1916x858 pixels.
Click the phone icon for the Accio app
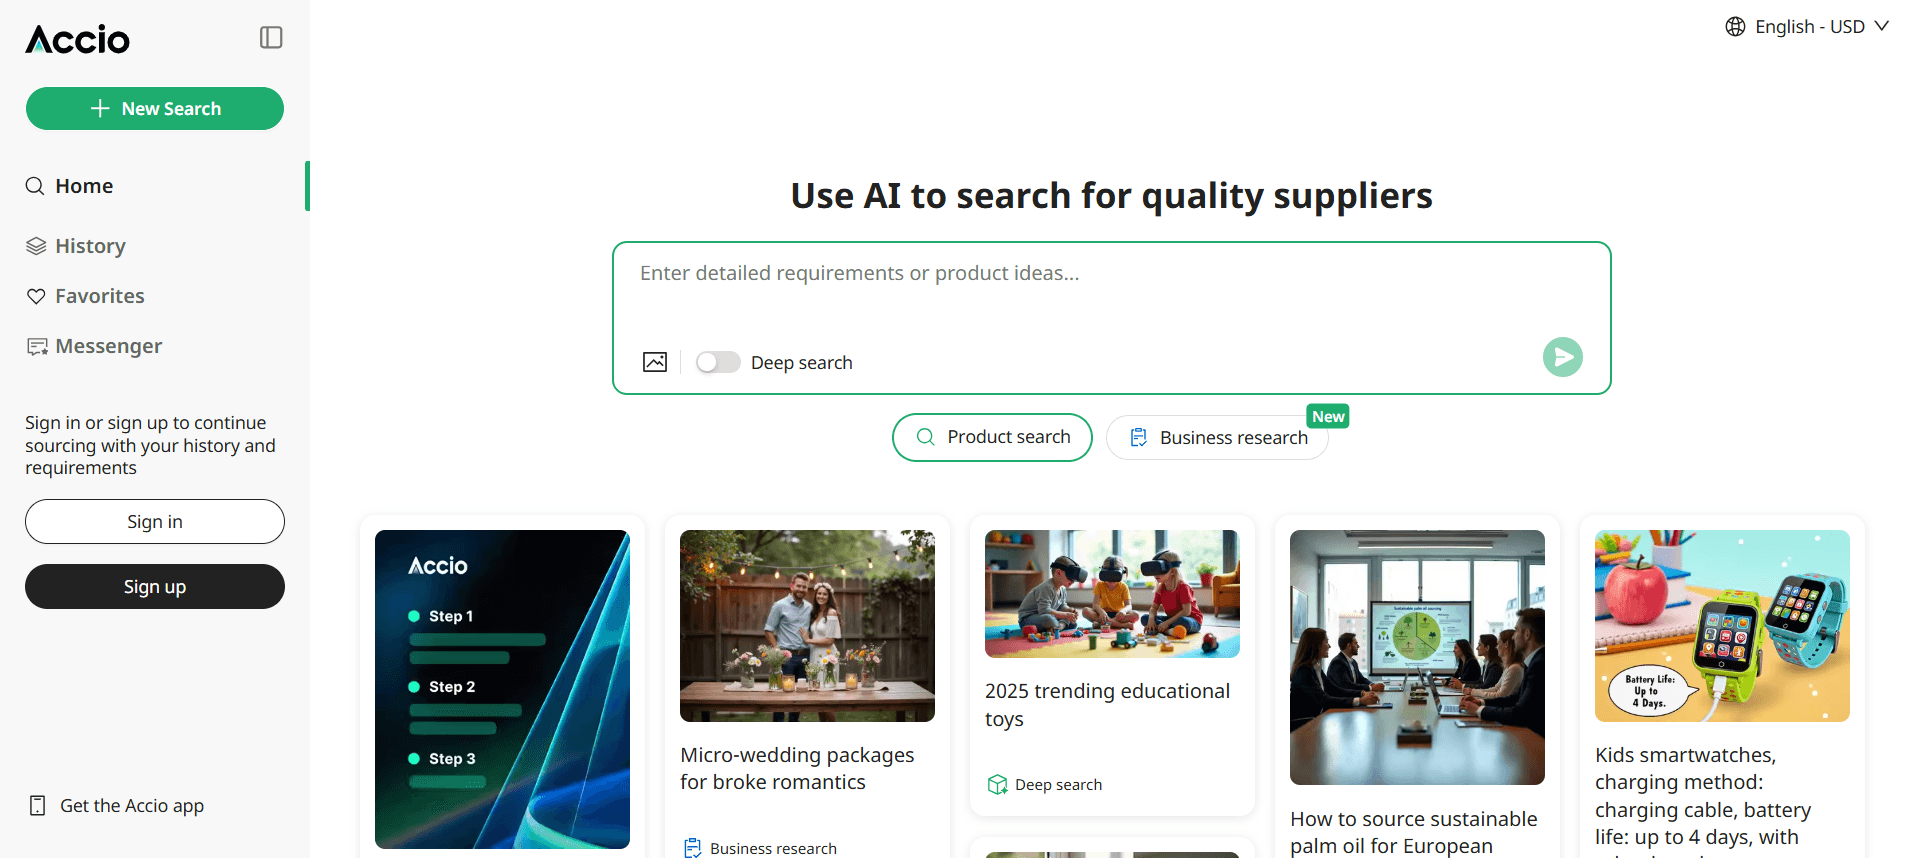point(38,806)
